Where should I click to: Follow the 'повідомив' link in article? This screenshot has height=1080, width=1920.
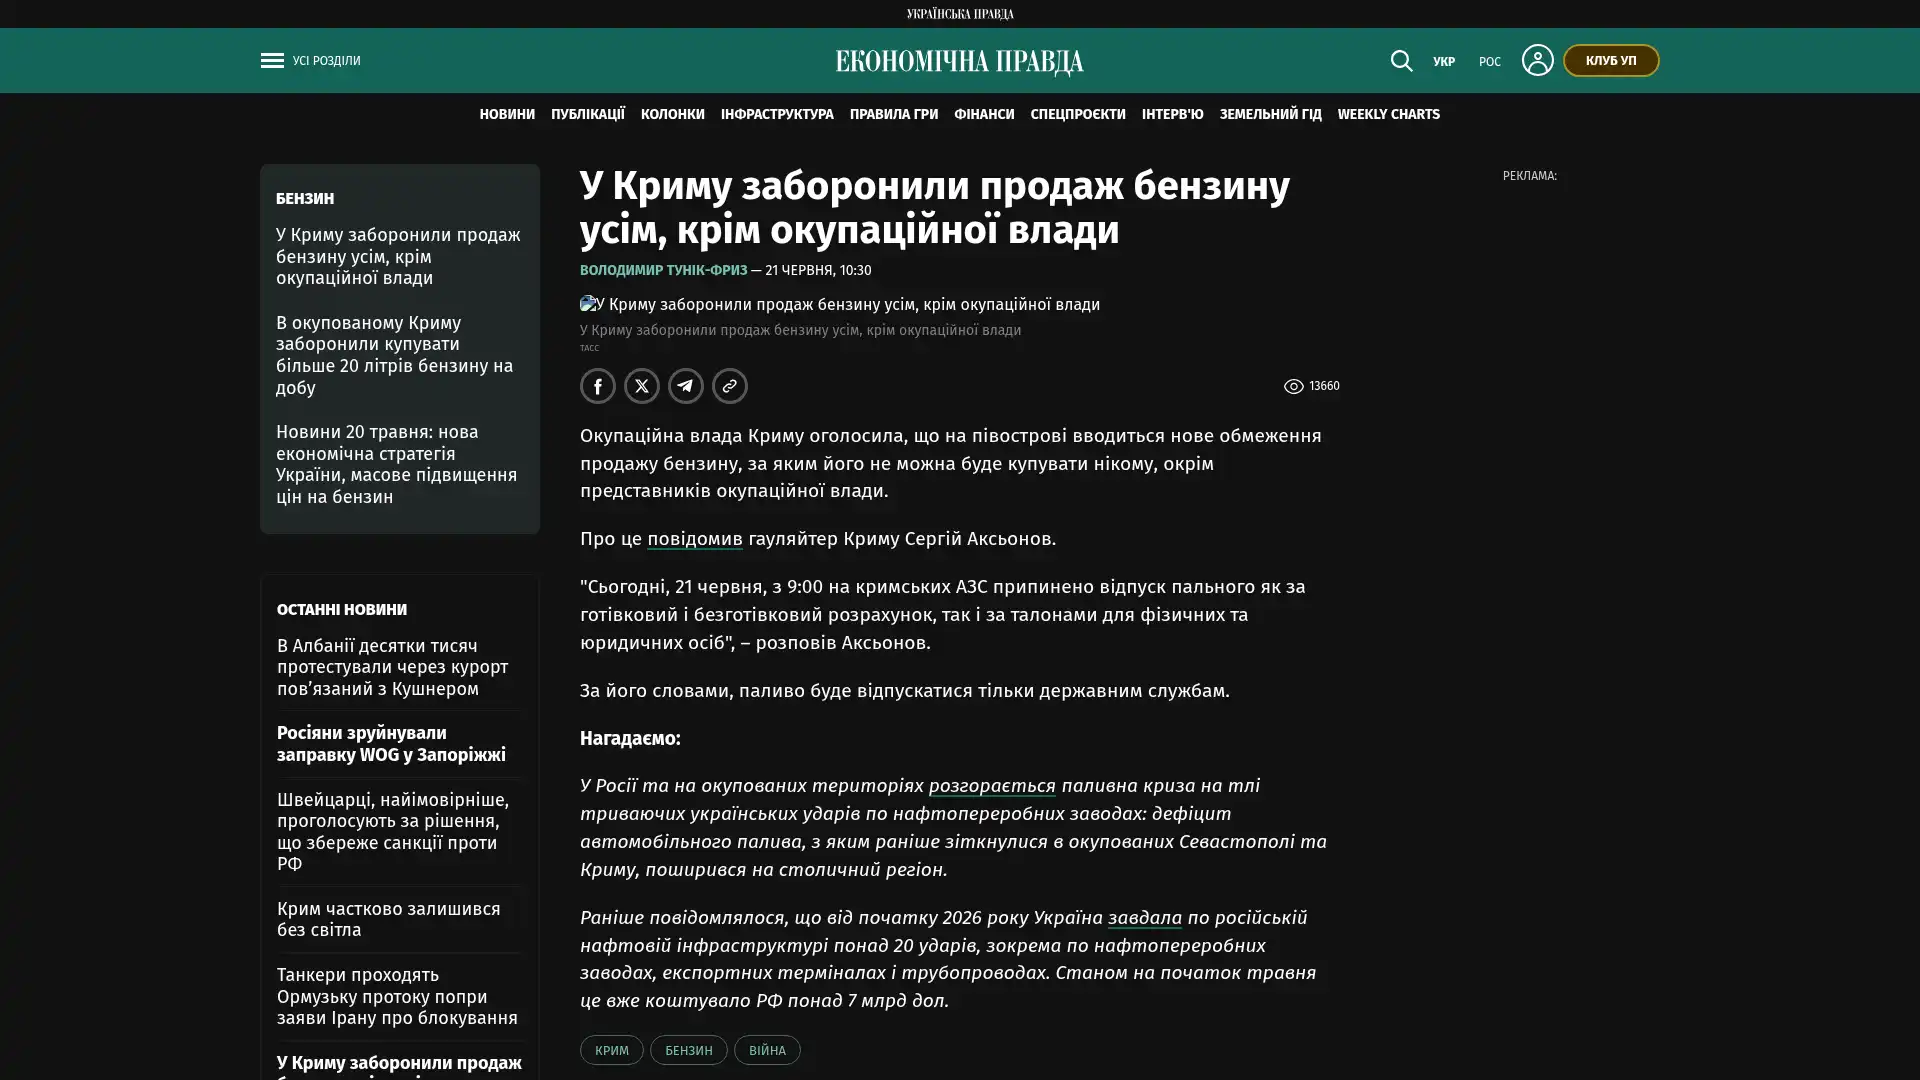695,538
